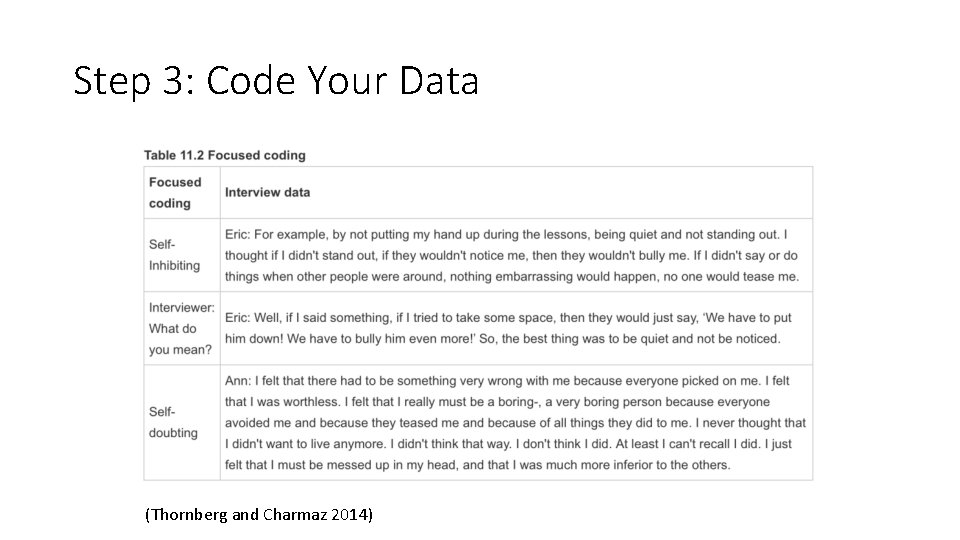The image size is (960, 540).
Task: Click the "Focused coding" column header cell
Action: [176, 192]
